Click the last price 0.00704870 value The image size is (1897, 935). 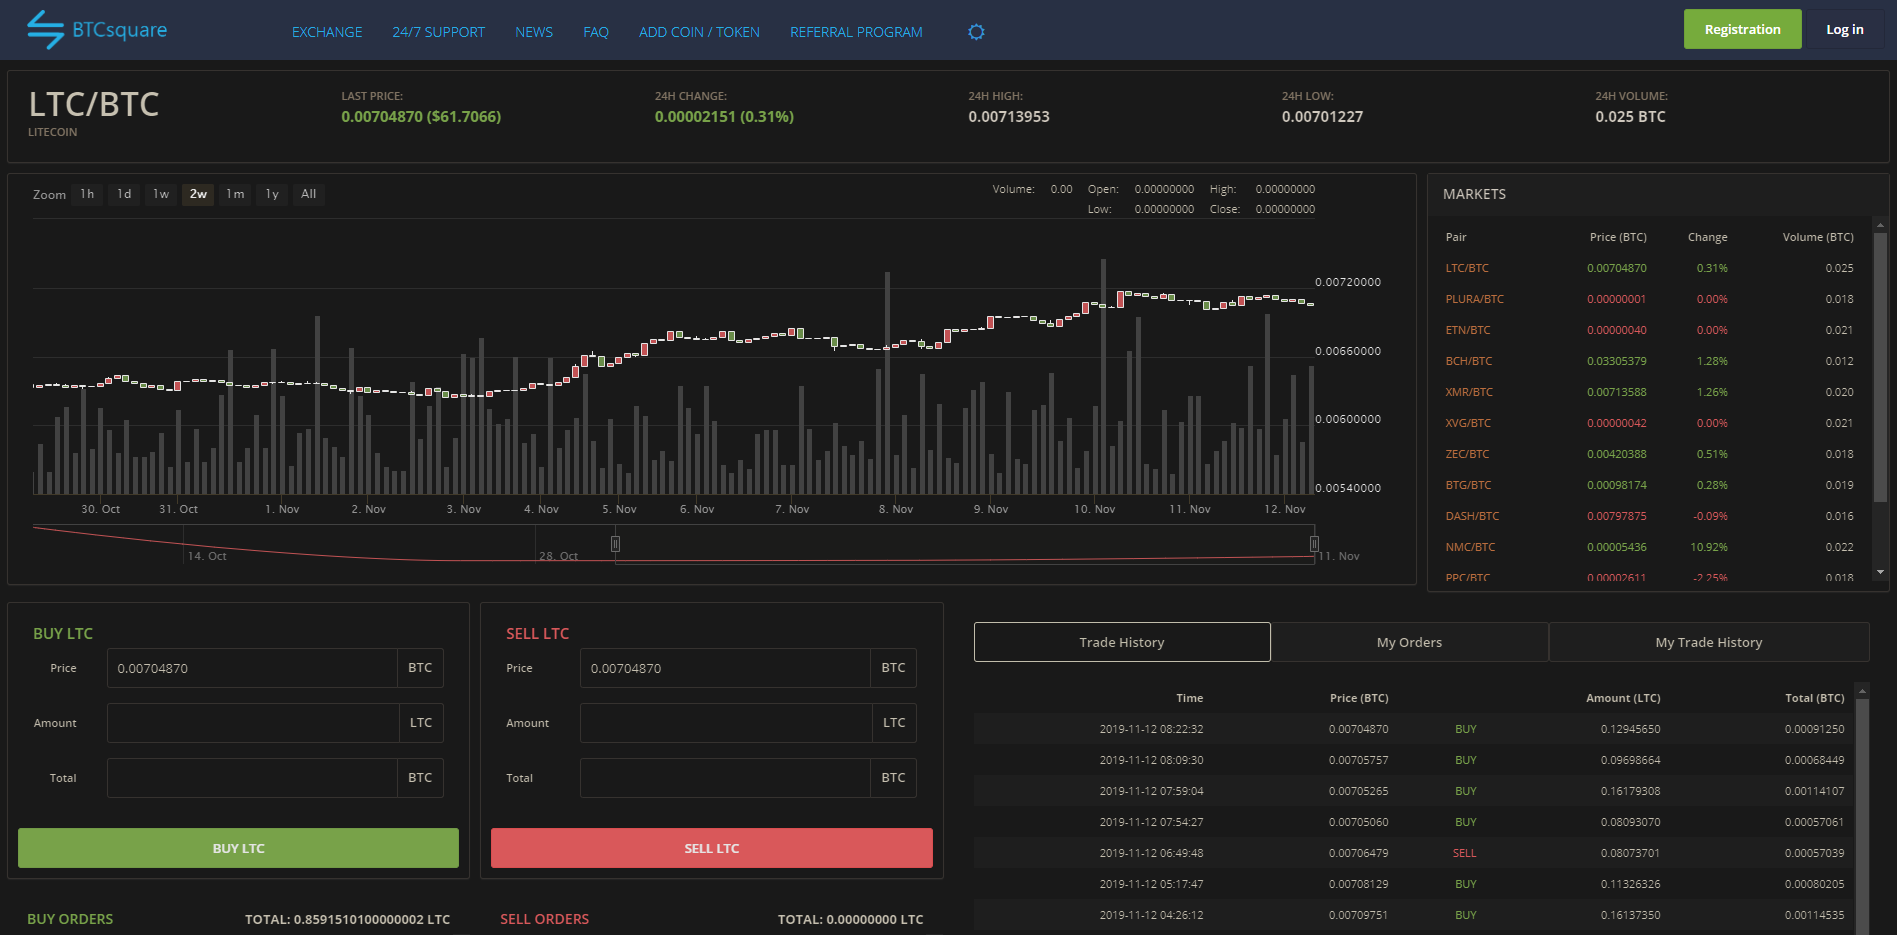pyautogui.click(x=421, y=117)
